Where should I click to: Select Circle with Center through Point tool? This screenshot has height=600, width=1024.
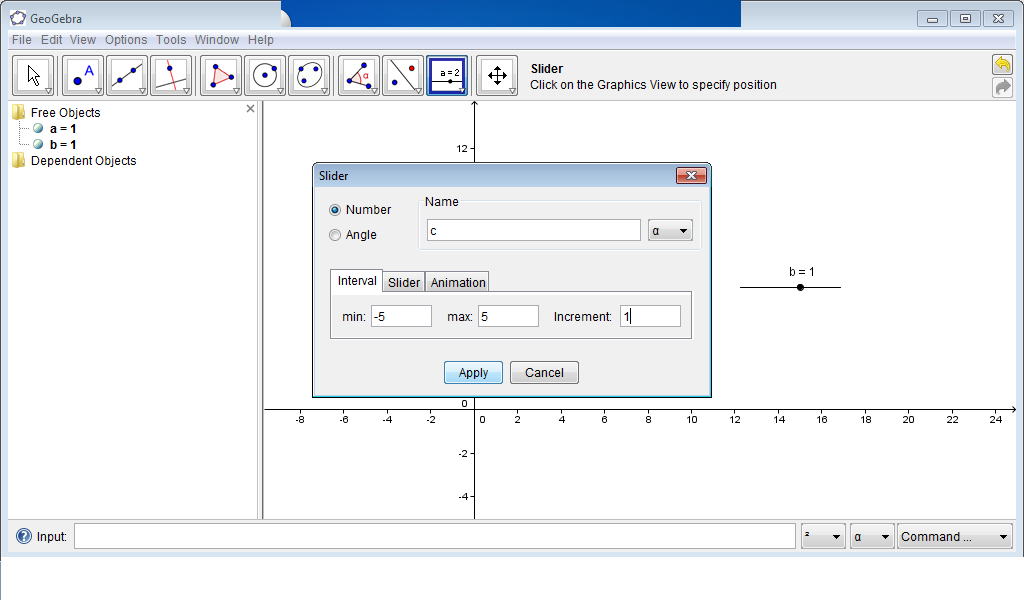[x=264, y=76]
